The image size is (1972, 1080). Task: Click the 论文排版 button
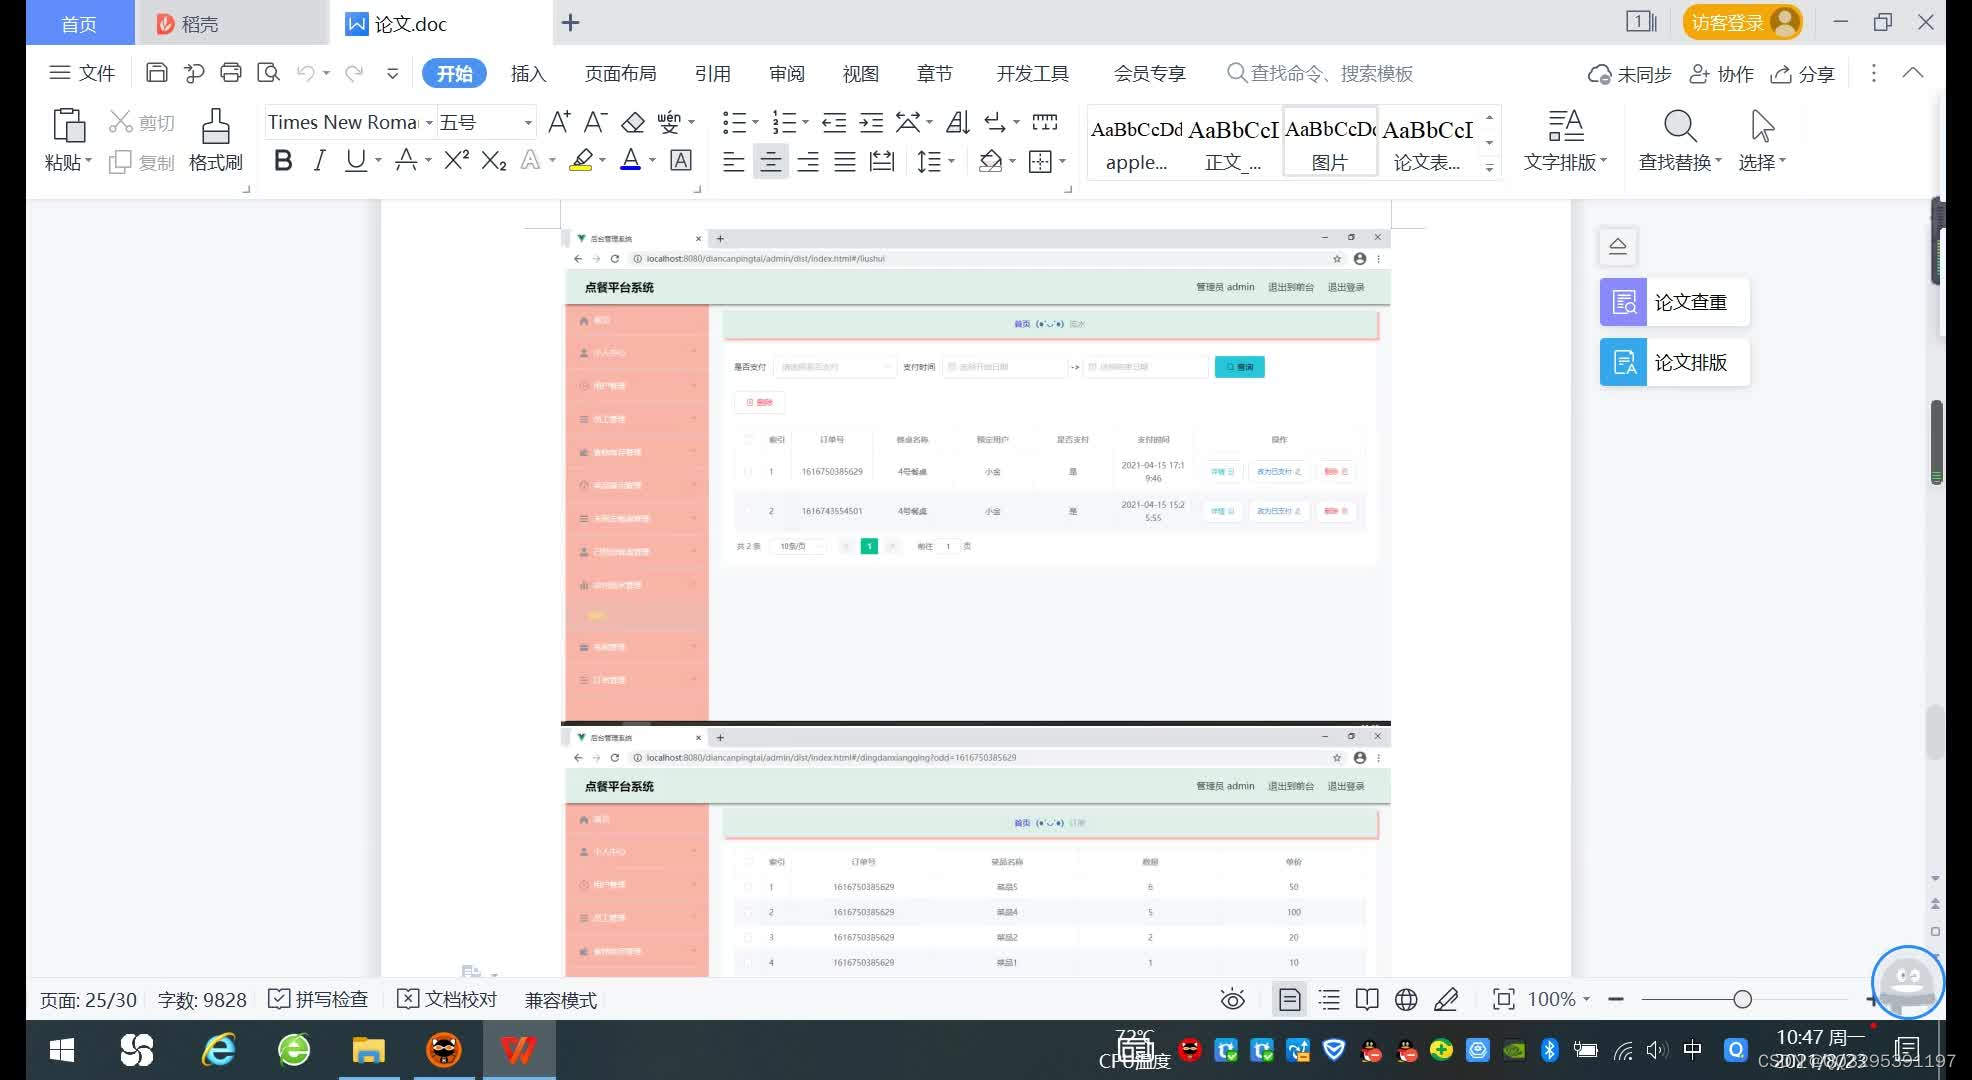[x=1675, y=362]
